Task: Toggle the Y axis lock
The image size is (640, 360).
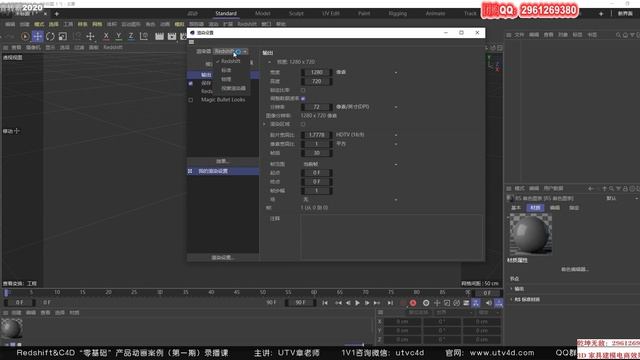Action: [118, 36]
